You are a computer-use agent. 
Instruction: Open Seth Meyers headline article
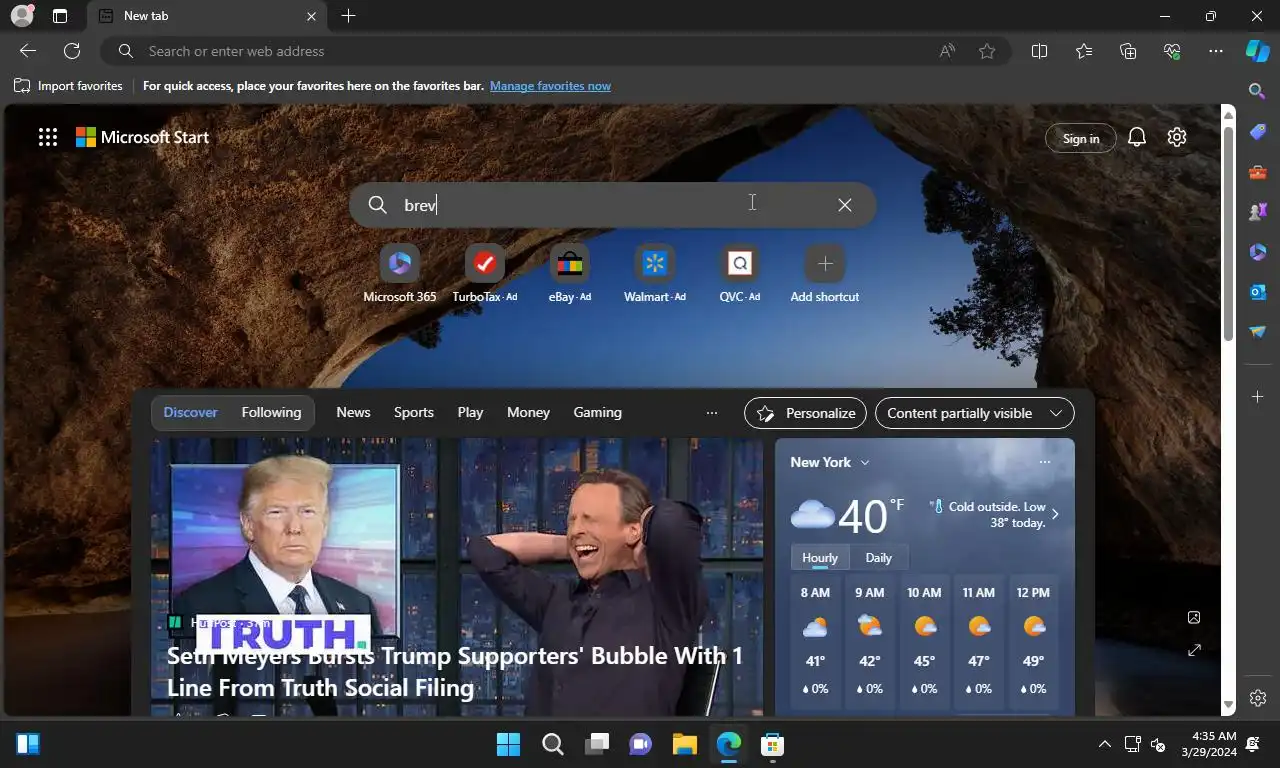(x=455, y=671)
